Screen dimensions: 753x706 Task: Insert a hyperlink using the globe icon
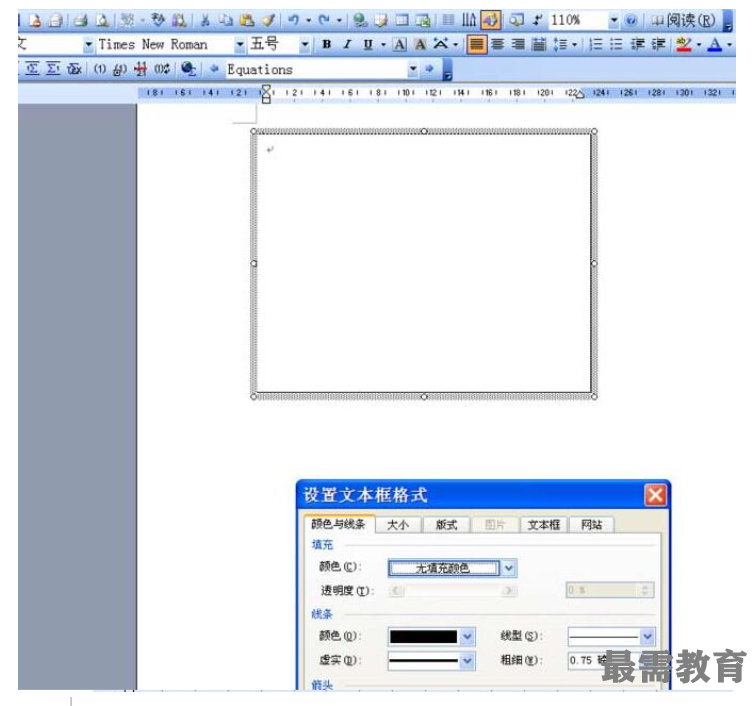[x=360, y=20]
